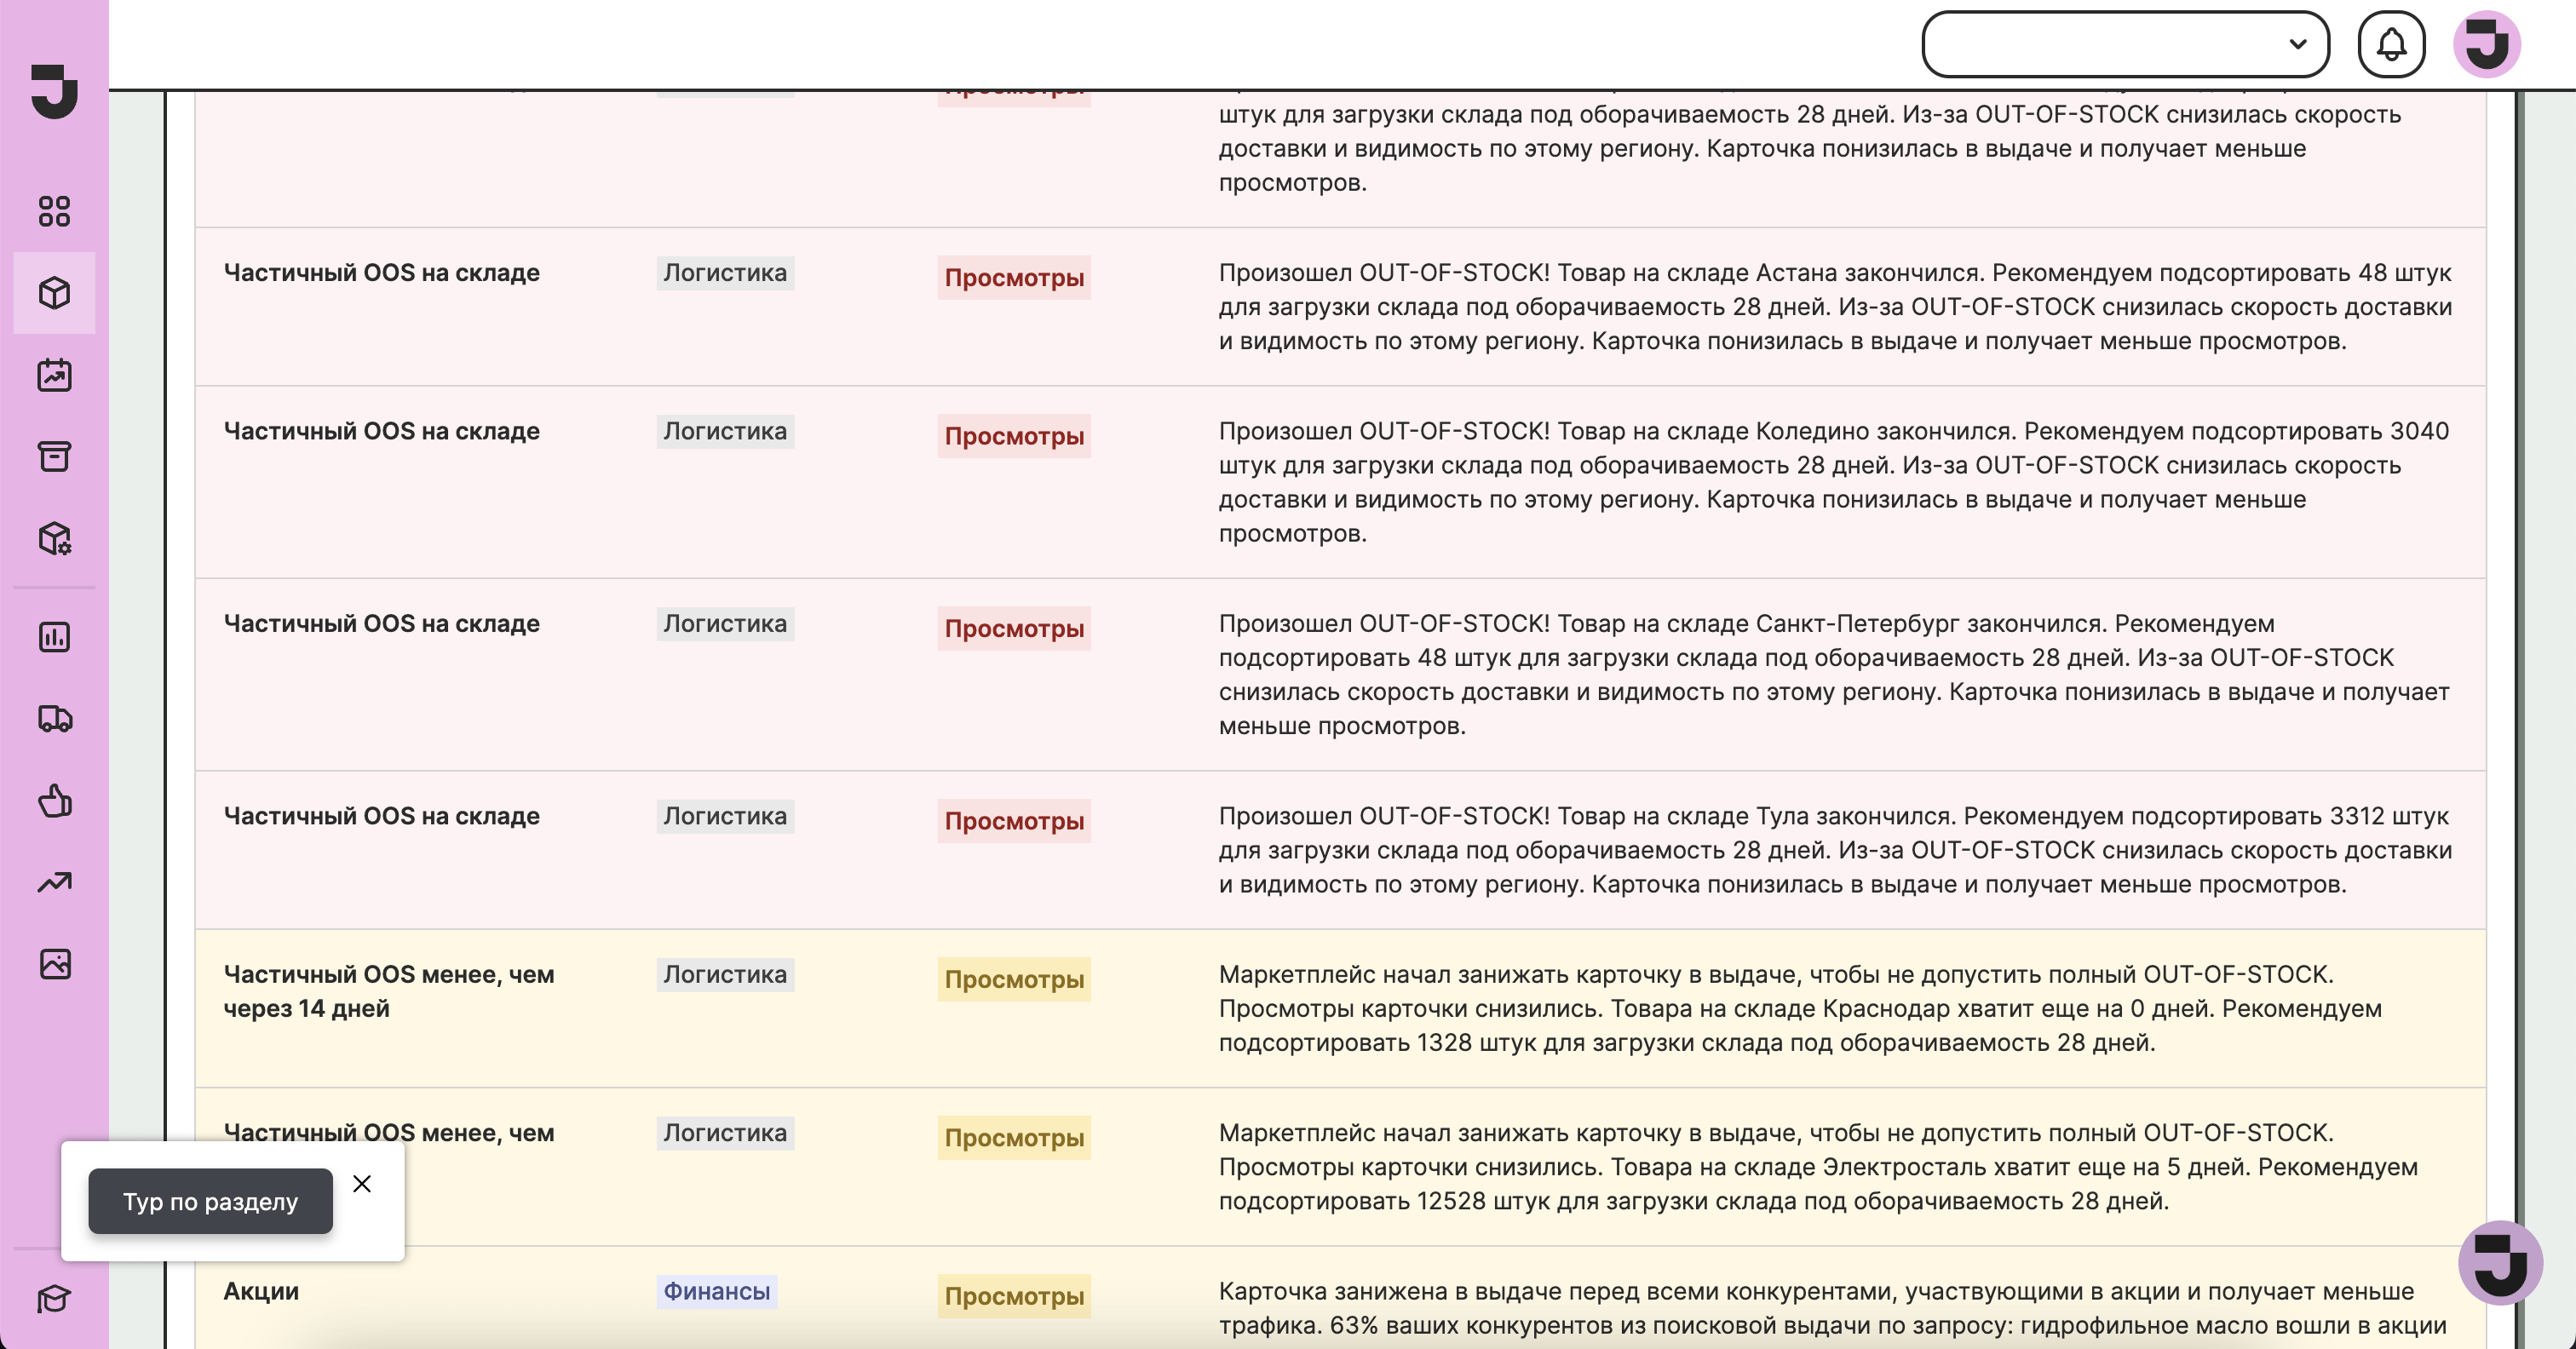
Task: Click Логистика tag in Астана row
Action: click(x=725, y=273)
